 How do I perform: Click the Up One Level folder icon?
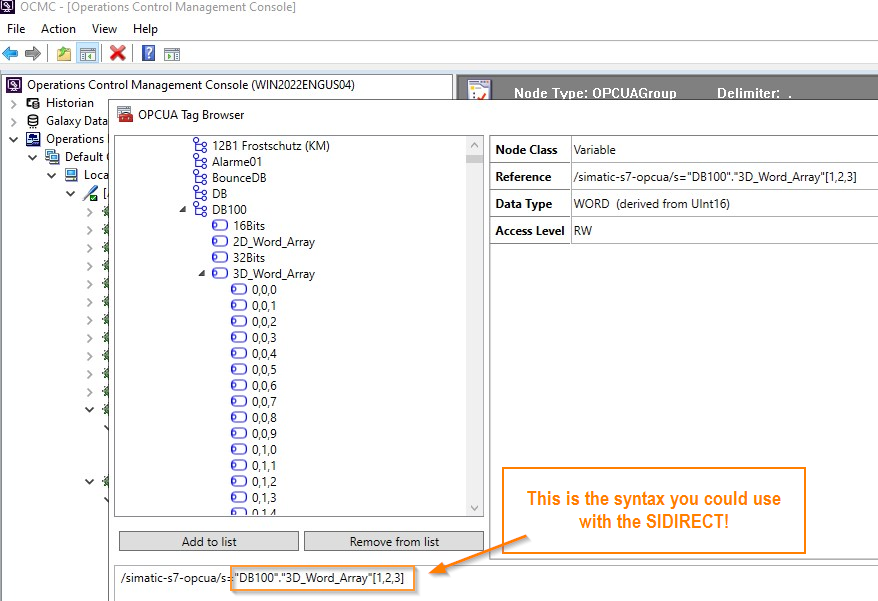pyautogui.click(x=64, y=54)
